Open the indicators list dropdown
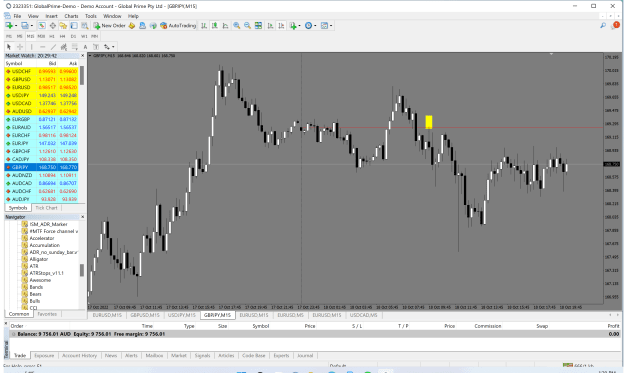 point(295,26)
